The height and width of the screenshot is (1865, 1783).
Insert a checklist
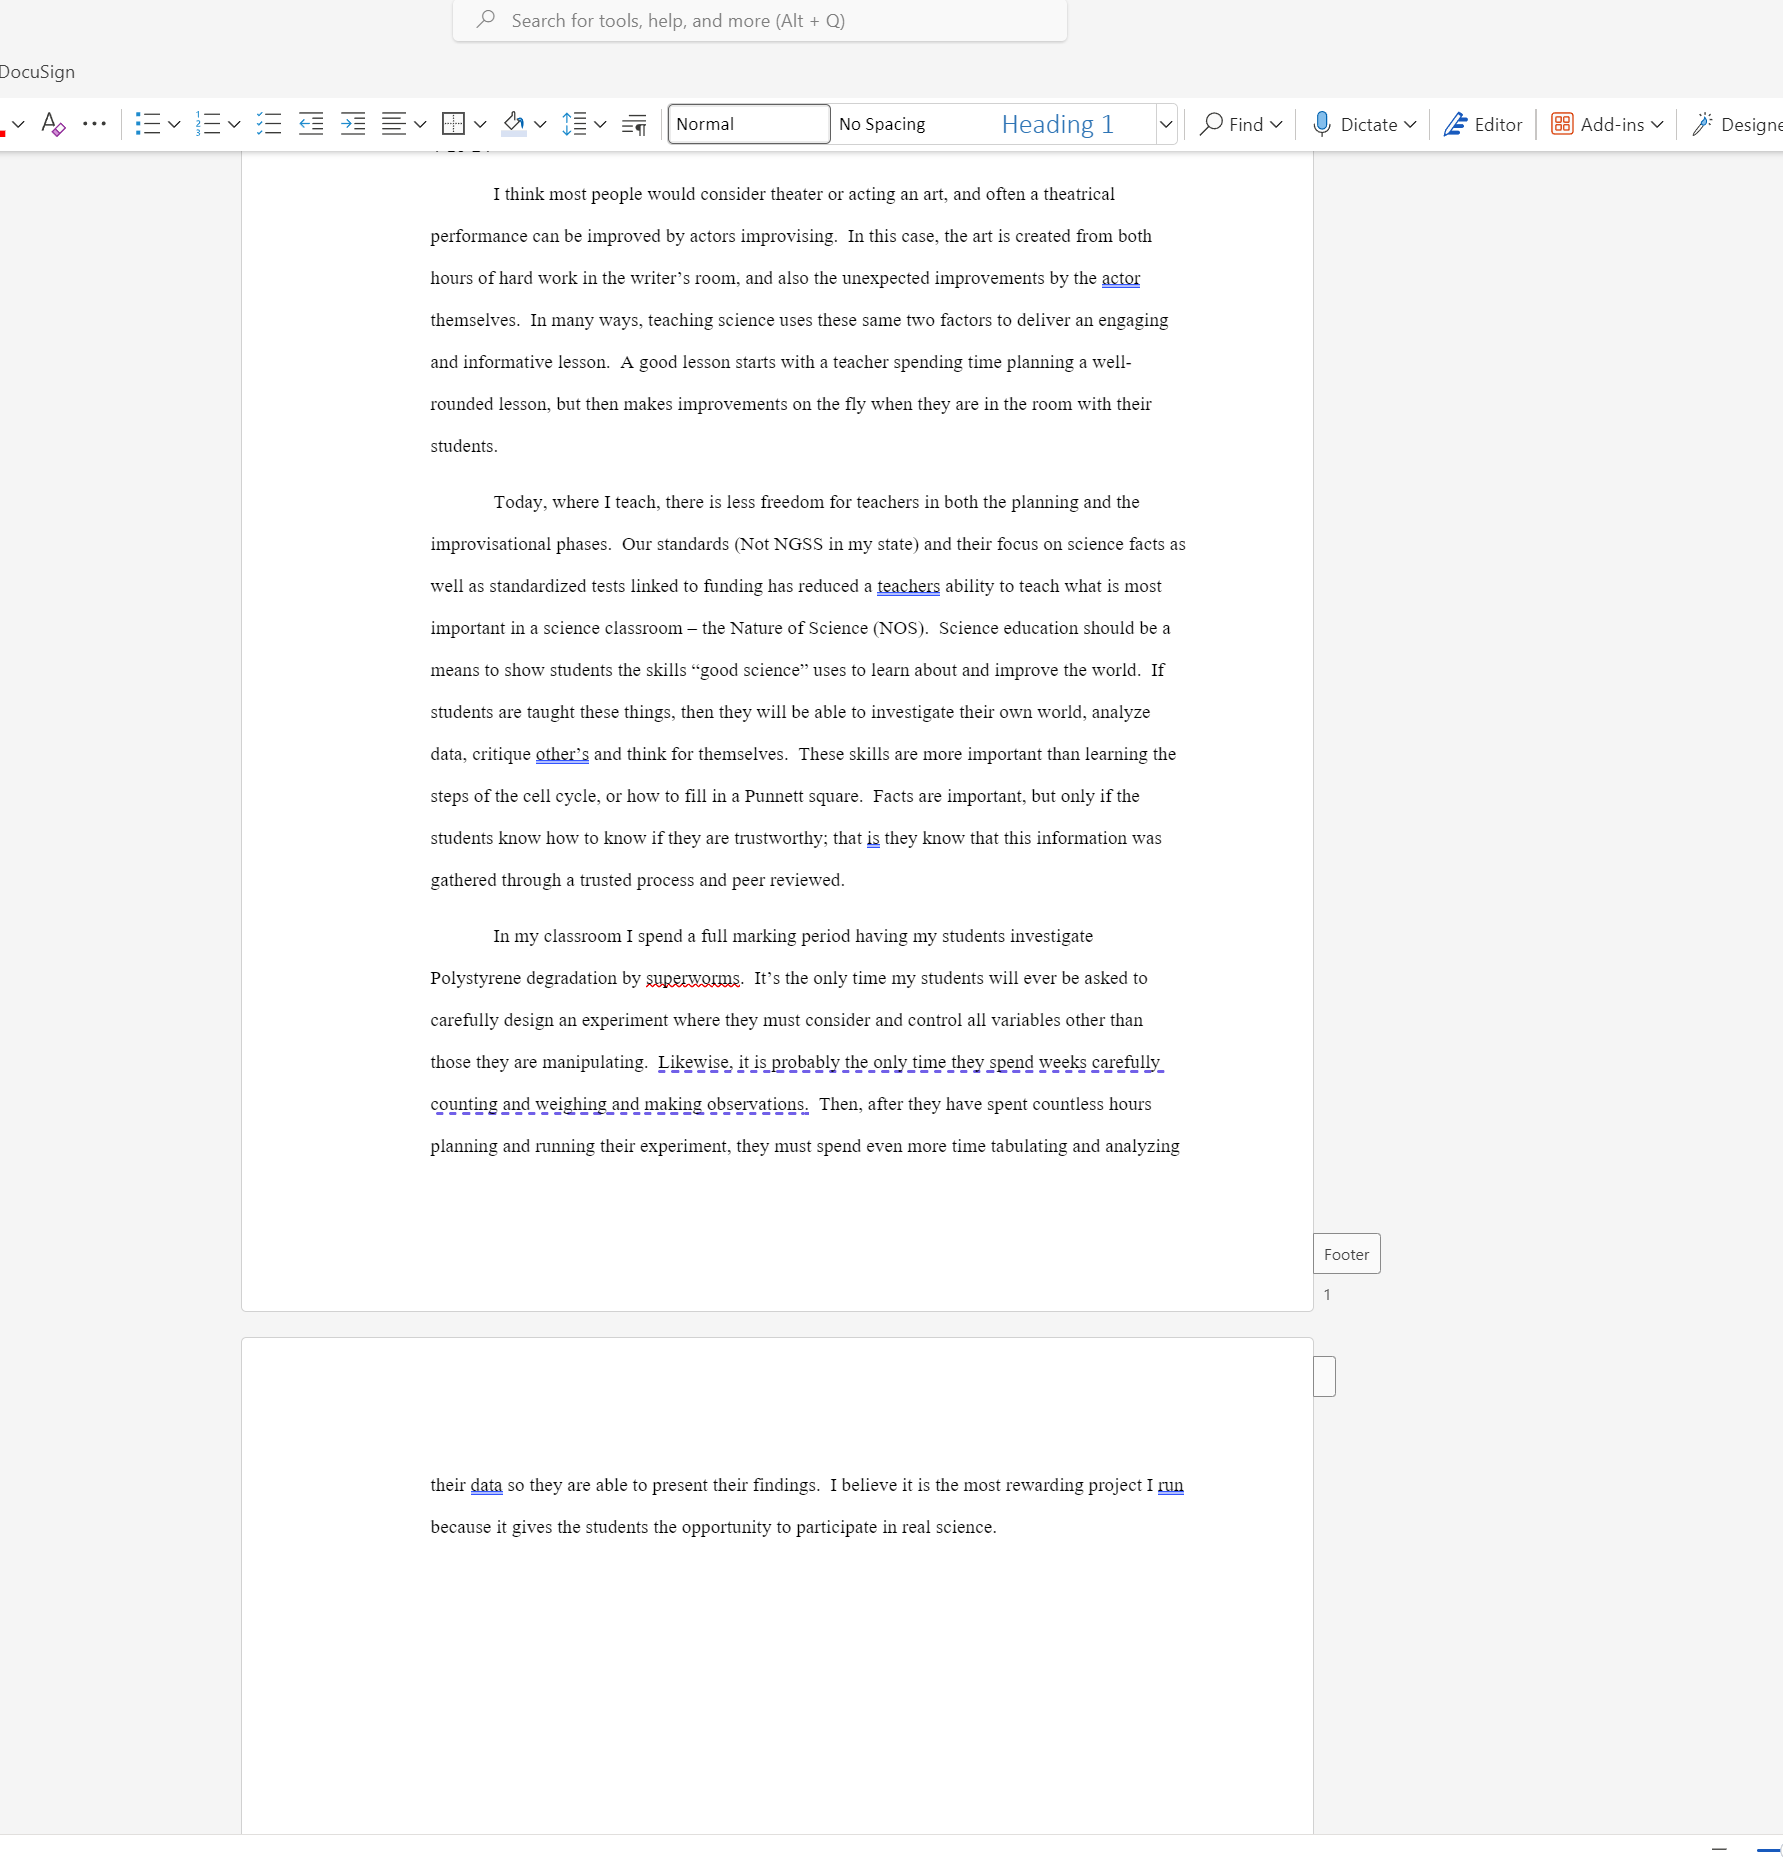coord(268,124)
